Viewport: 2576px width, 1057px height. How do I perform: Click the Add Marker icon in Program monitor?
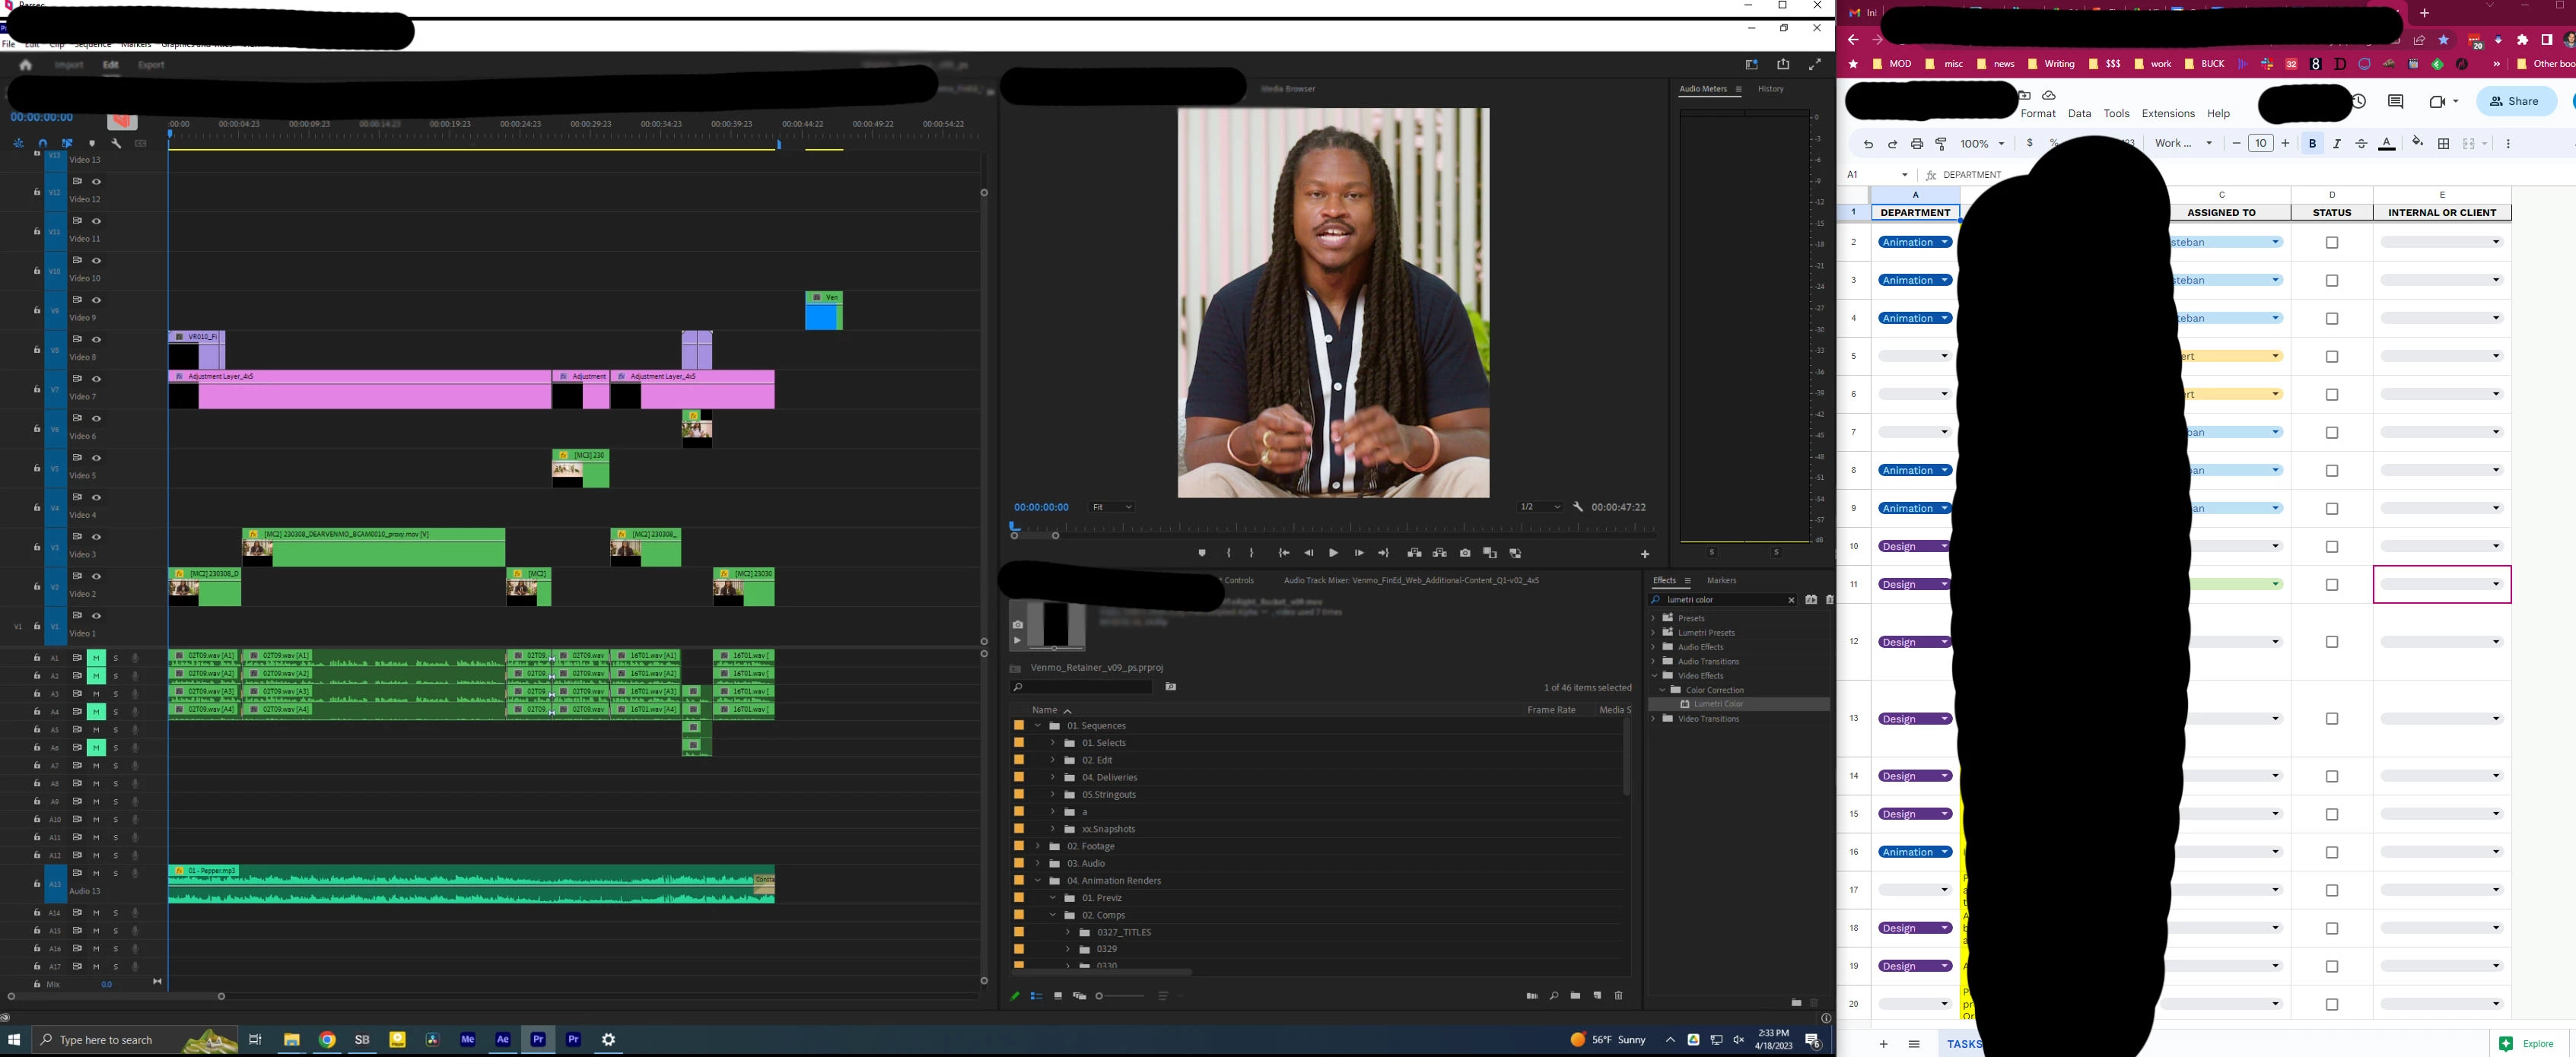pos(1202,553)
